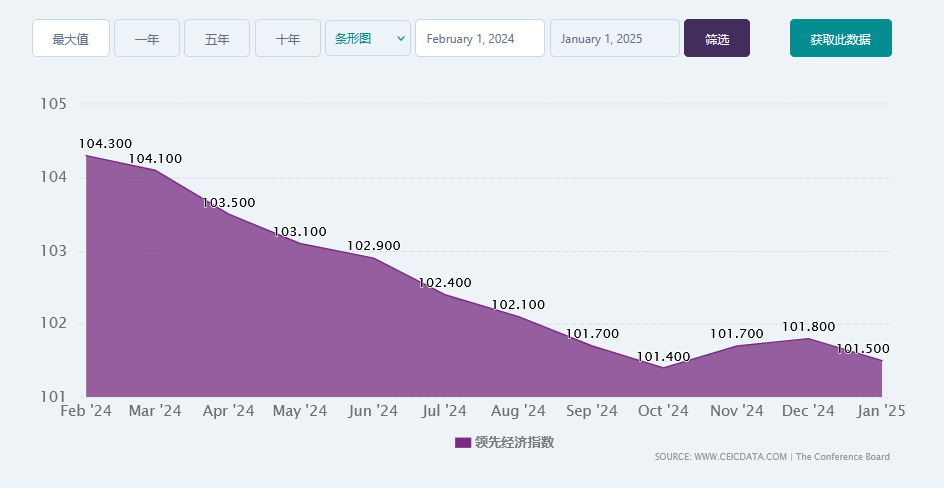The width and height of the screenshot is (944, 488).
Task: Click the 102.900 data point for Jun '24
Action: click(x=374, y=258)
